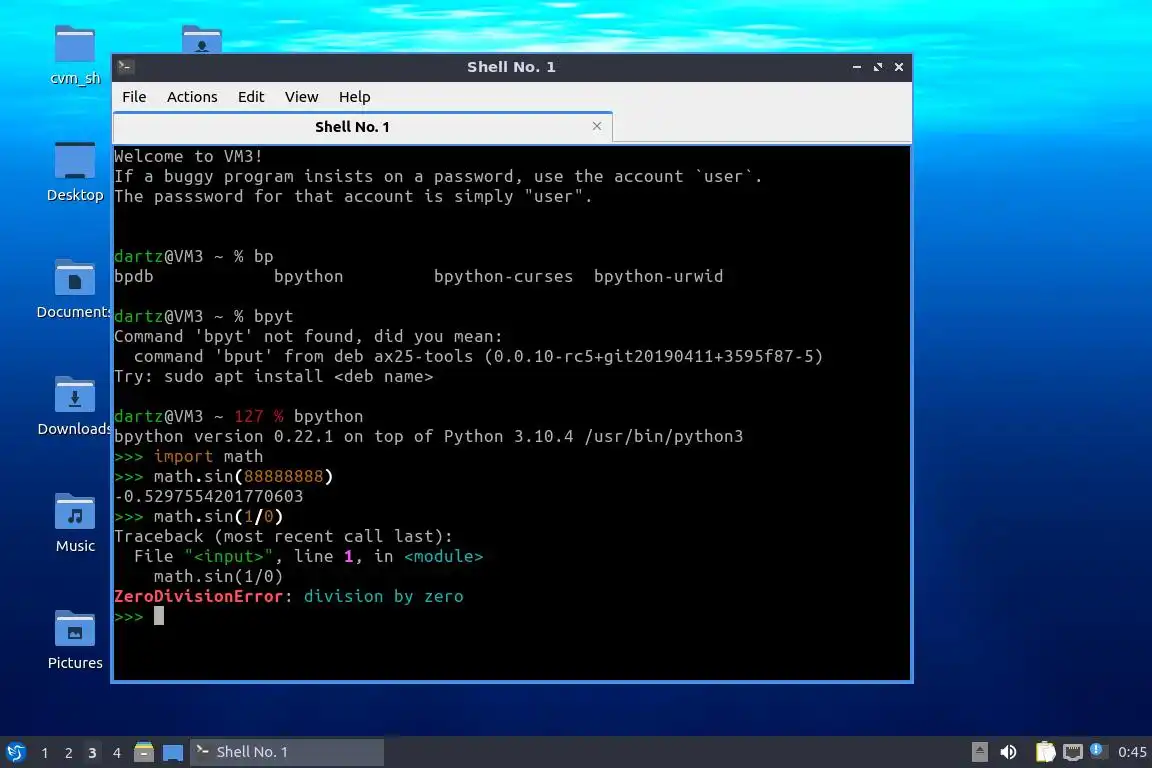Click the terminal icon in the title bar
The image size is (1152, 768).
click(125, 67)
